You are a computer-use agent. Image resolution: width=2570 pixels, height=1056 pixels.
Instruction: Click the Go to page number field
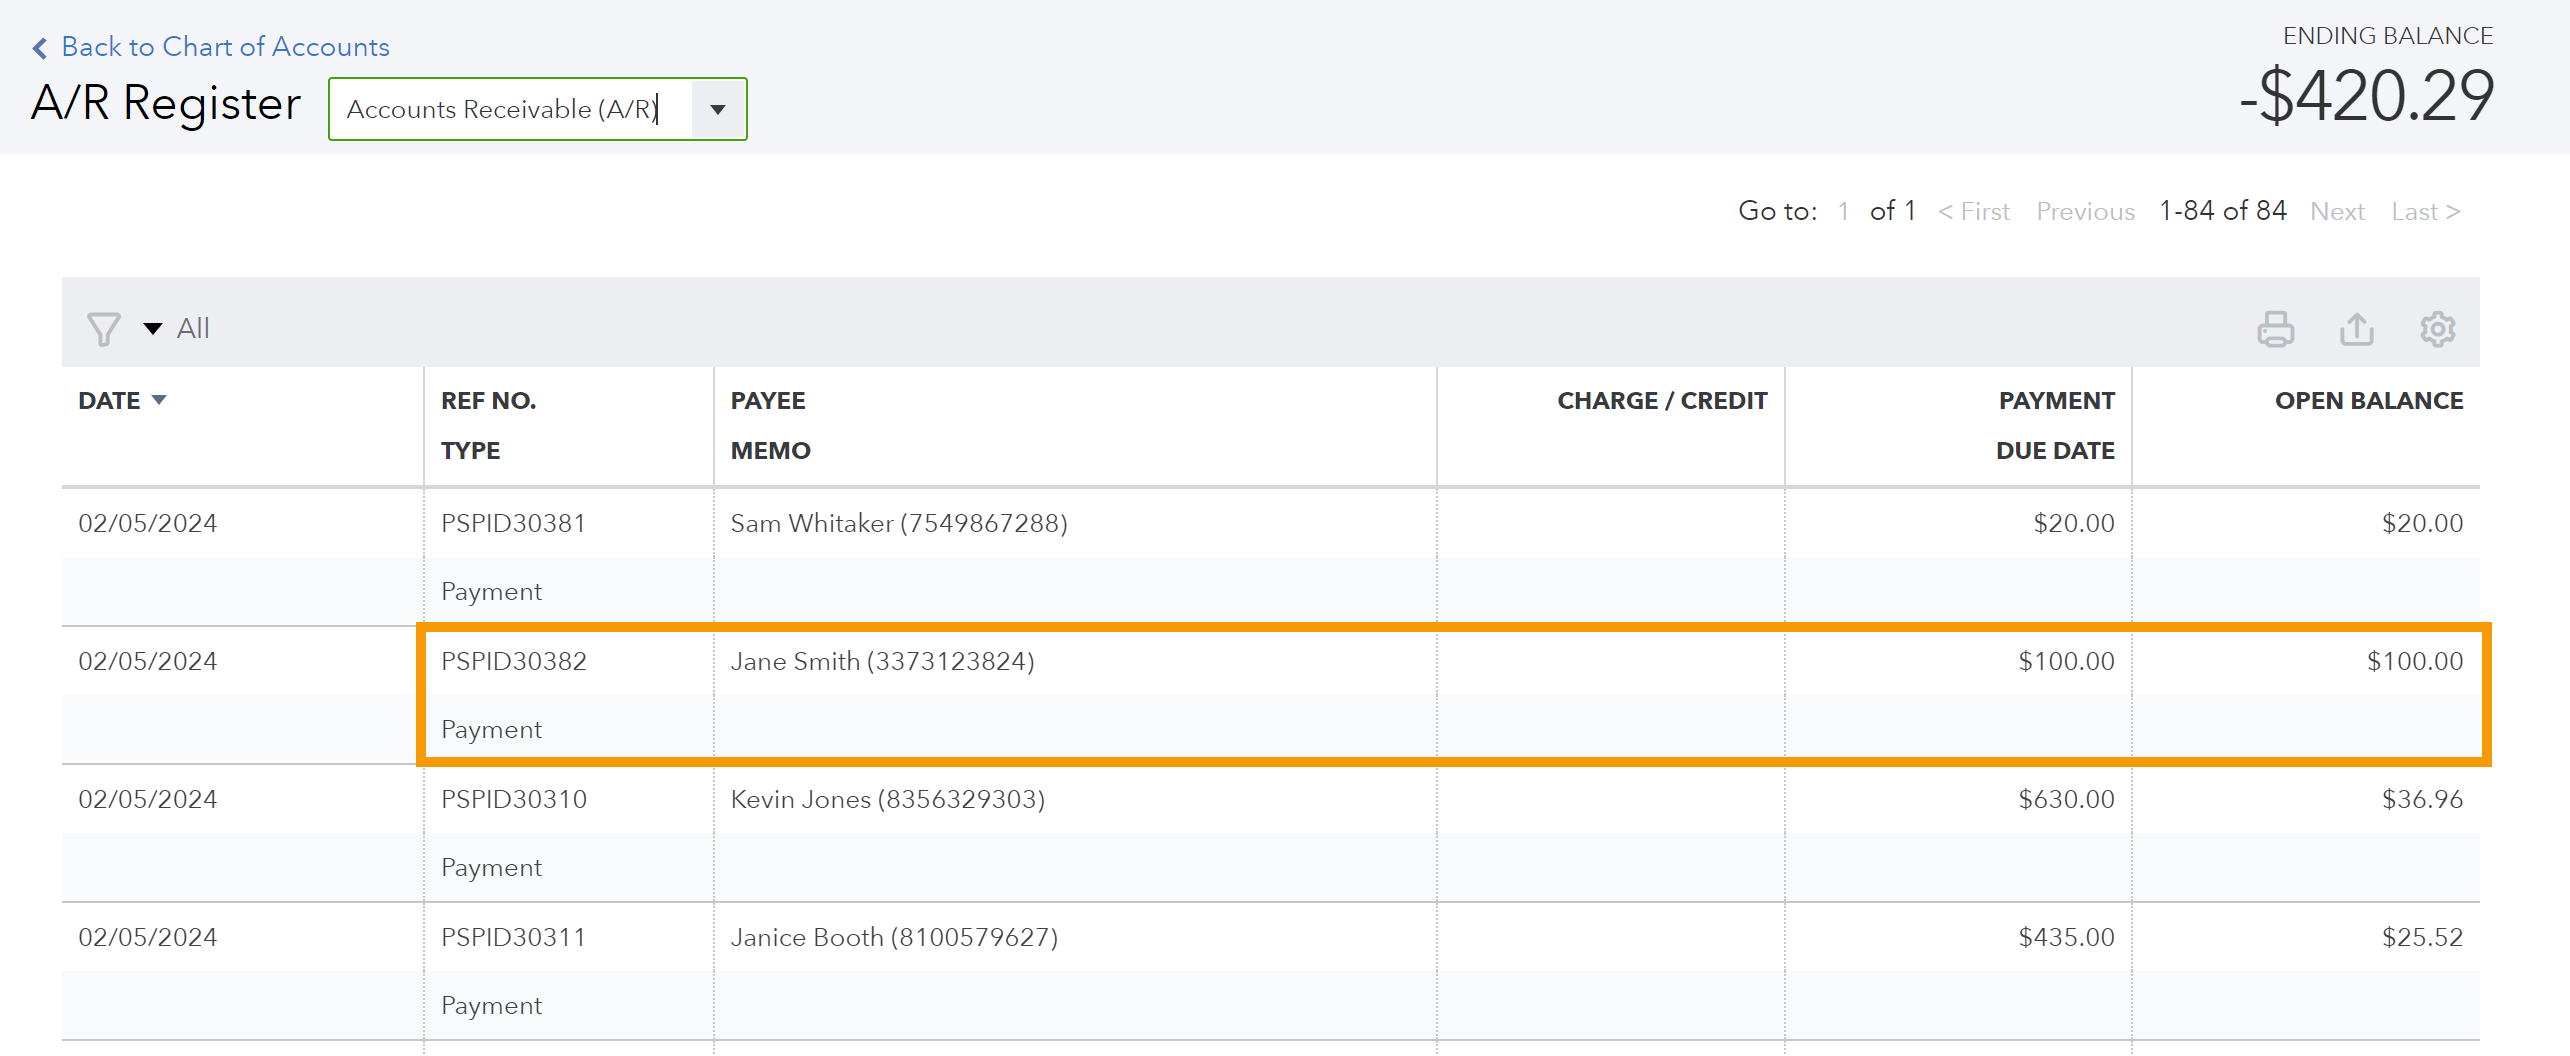pos(1843,211)
